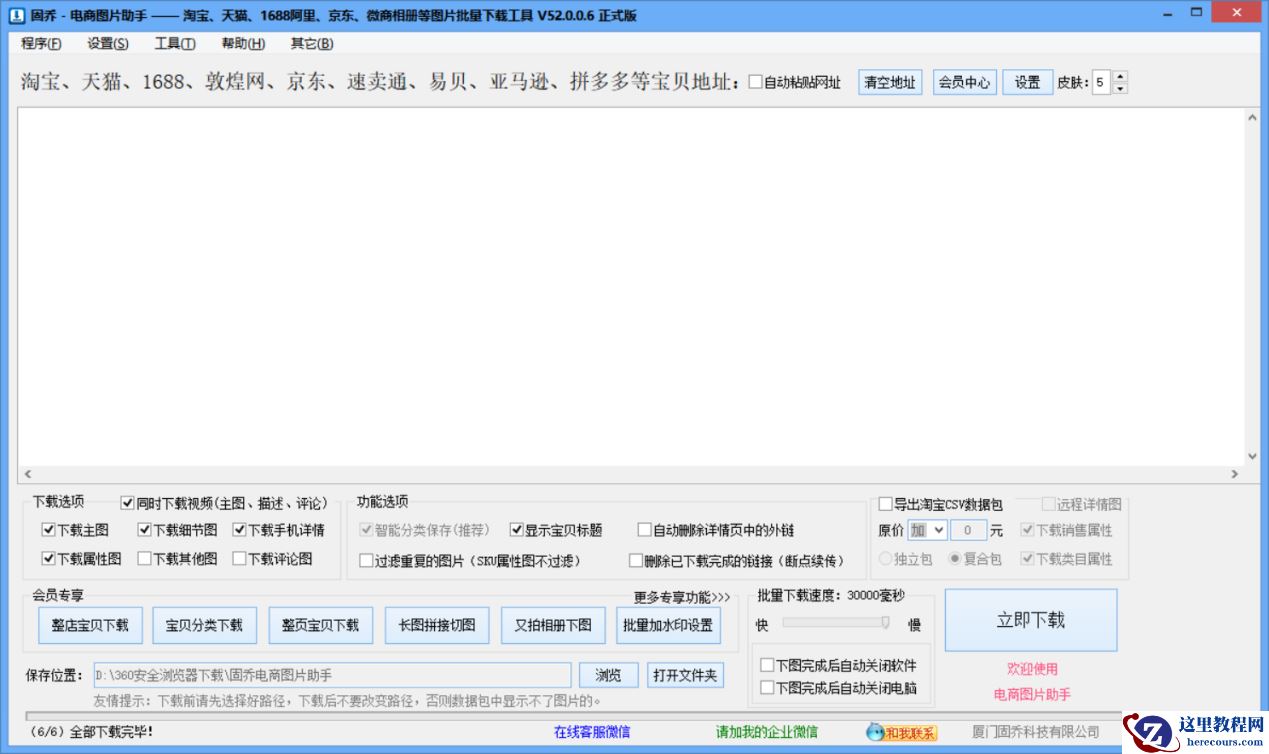Uncheck the 下载主图 option
Image resolution: width=1269 pixels, height=754 pixels.
tap(49, 530)
